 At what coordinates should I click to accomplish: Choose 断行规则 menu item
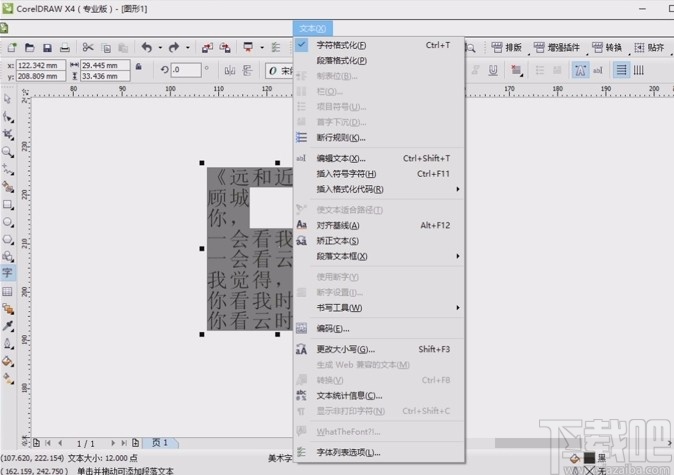(x=379, y=138)
